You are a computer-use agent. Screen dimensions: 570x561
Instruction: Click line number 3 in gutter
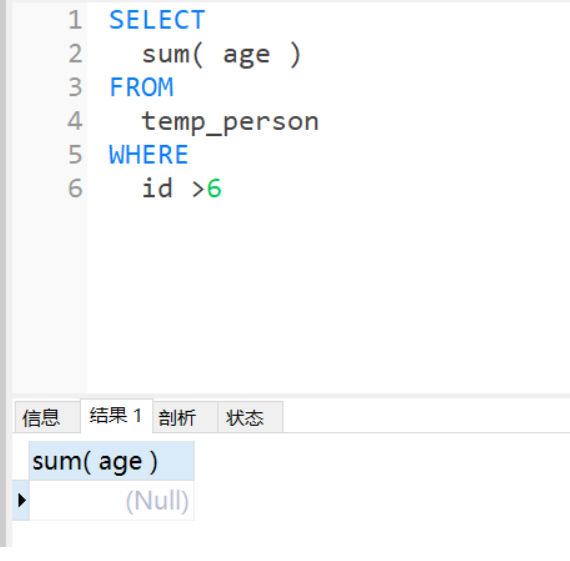75,87
